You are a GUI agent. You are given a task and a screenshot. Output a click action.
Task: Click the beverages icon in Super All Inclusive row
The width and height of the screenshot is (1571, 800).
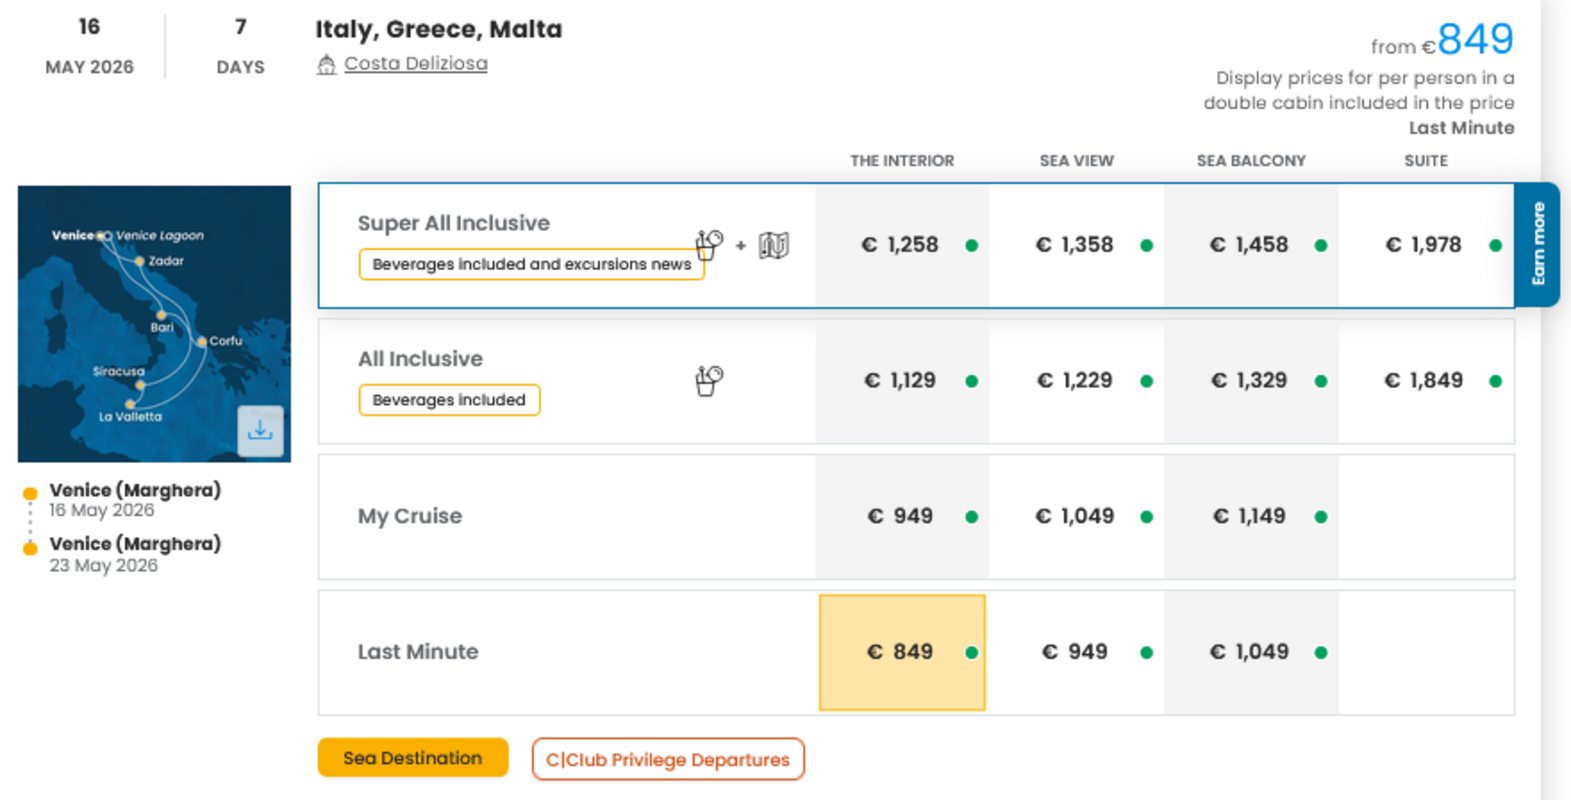point(710,244)
